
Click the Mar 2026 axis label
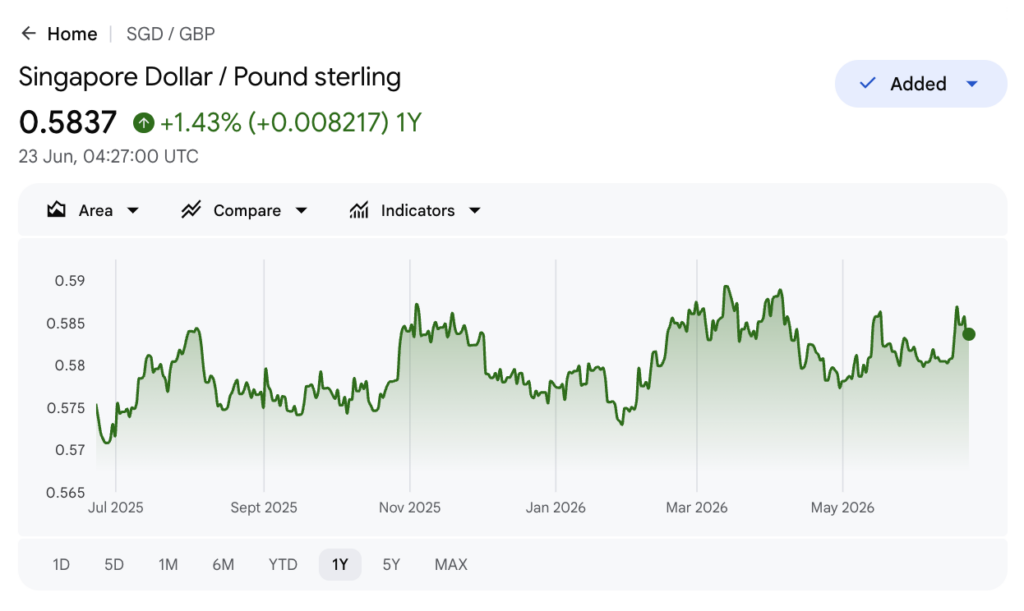coord(697,508)
